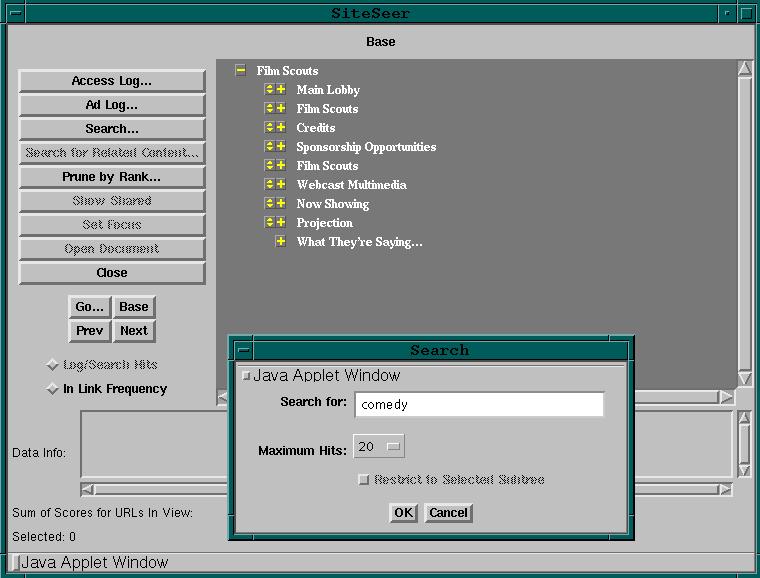
Task: Confirm the search with OK
Action: 403,513
